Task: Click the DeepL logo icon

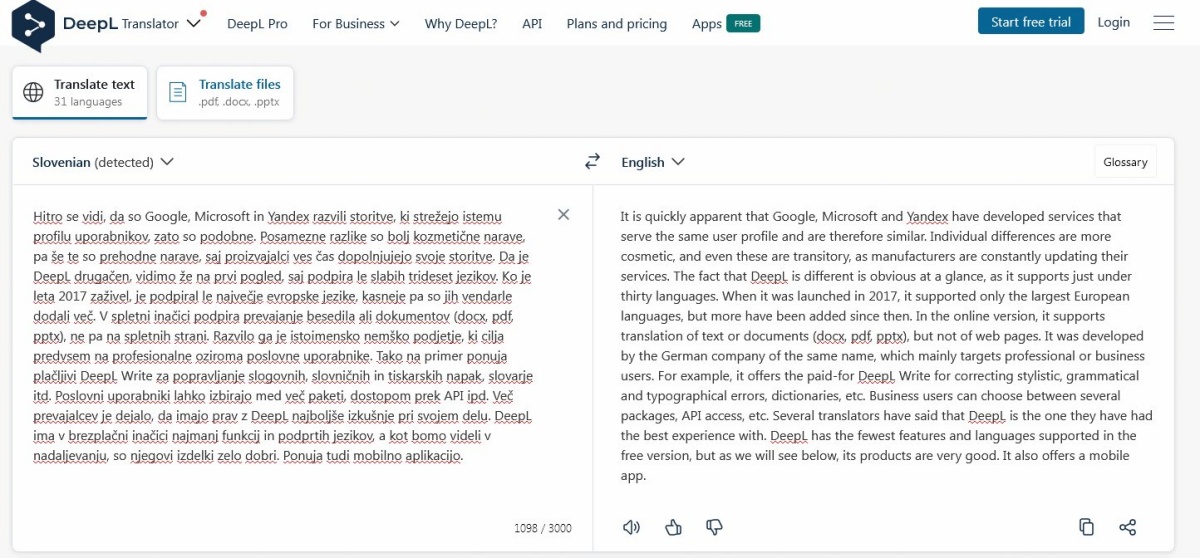Action: point(33,26)
